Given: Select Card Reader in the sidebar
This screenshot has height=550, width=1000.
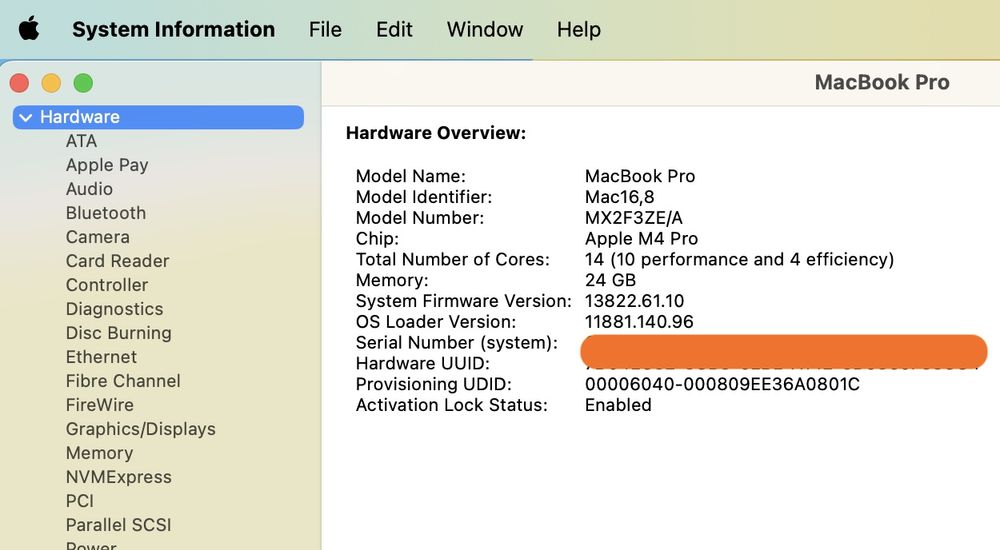Looking at the screenshot, I should point(117,261).
